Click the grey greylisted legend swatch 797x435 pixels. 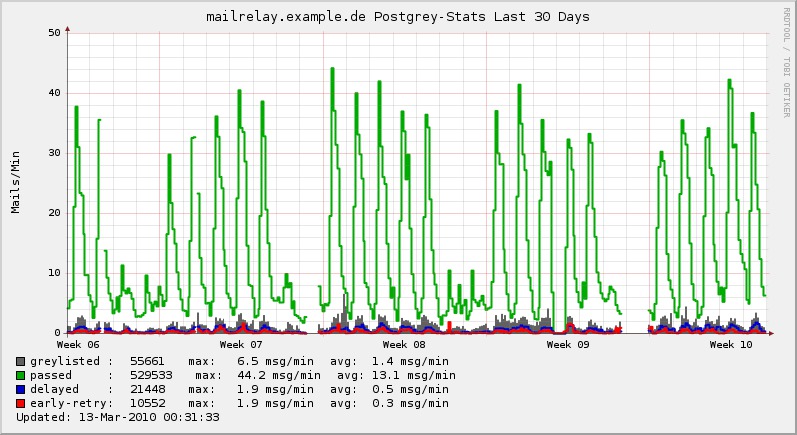pos(20,361)
